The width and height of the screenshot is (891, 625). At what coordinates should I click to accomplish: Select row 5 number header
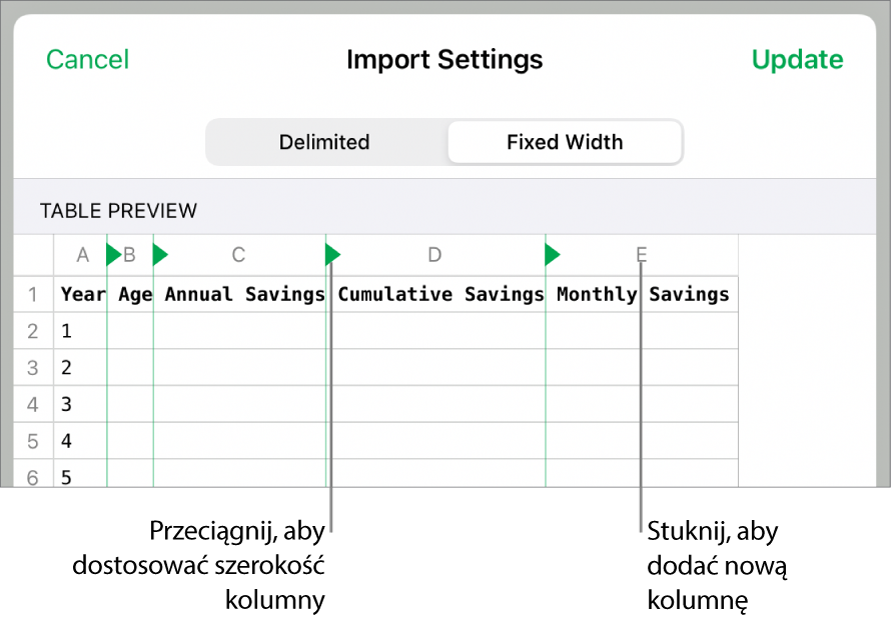click(33, 441)
